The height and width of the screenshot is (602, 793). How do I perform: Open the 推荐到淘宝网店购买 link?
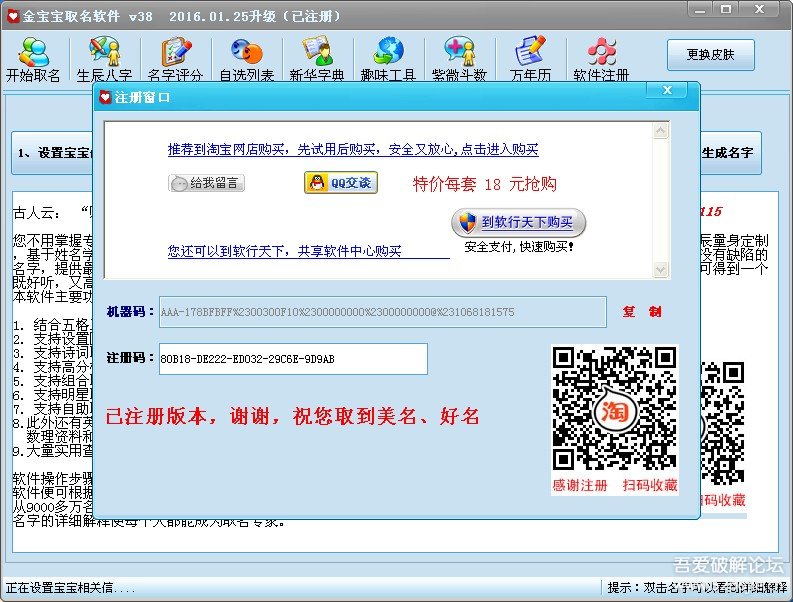point(353,150)
